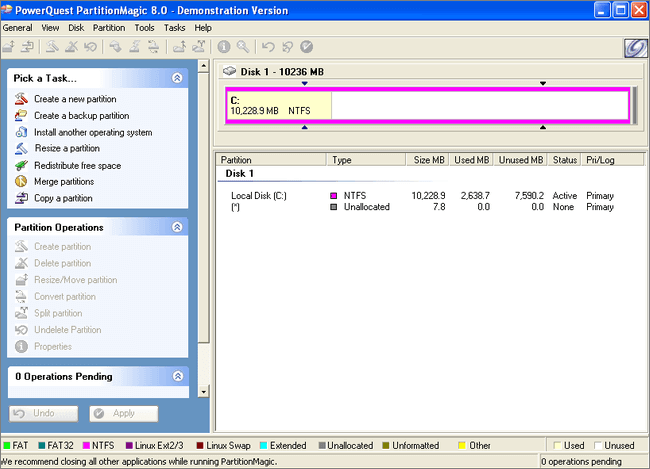
Task: Click the round info icon in toolbar
Action: tap(224, 47)
